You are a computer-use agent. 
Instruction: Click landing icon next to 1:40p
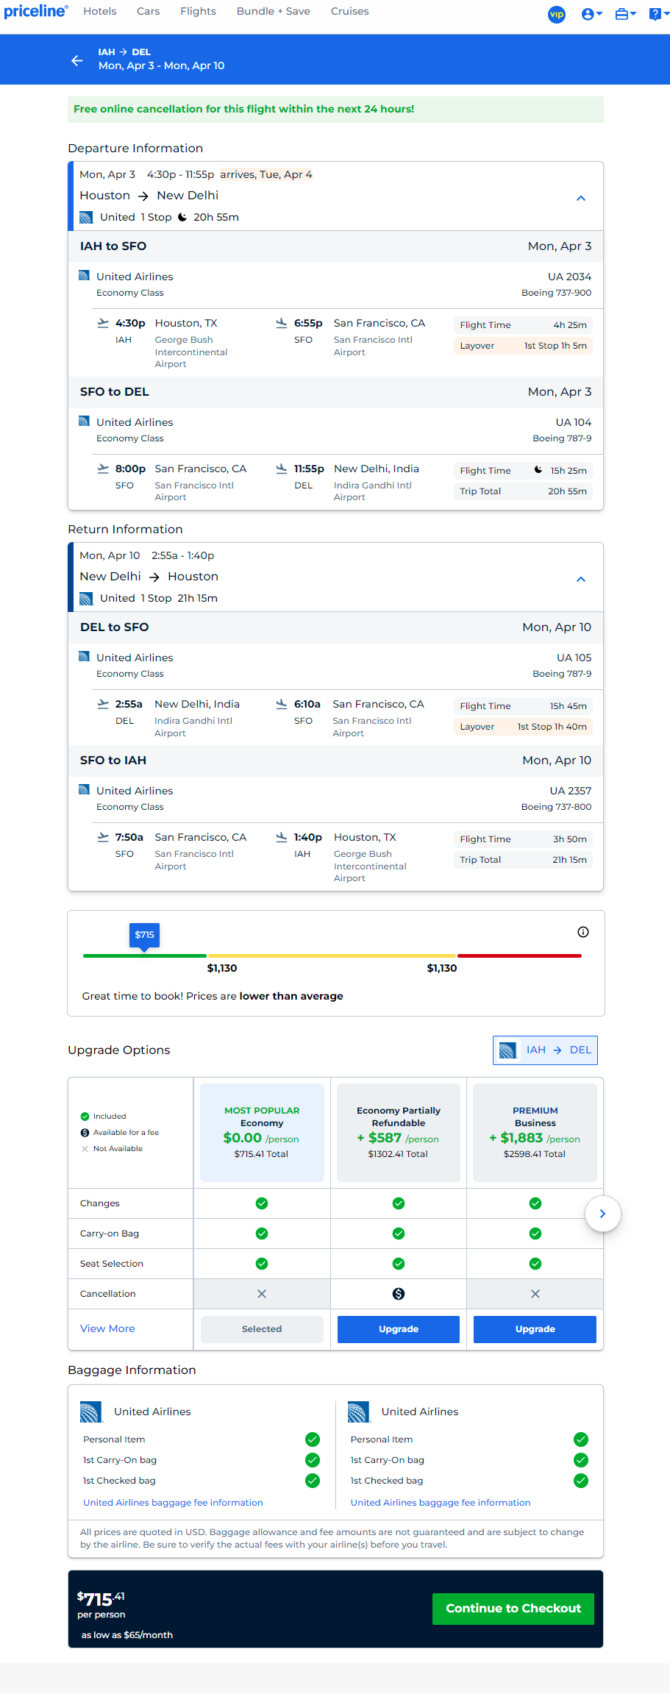point(282,837)
